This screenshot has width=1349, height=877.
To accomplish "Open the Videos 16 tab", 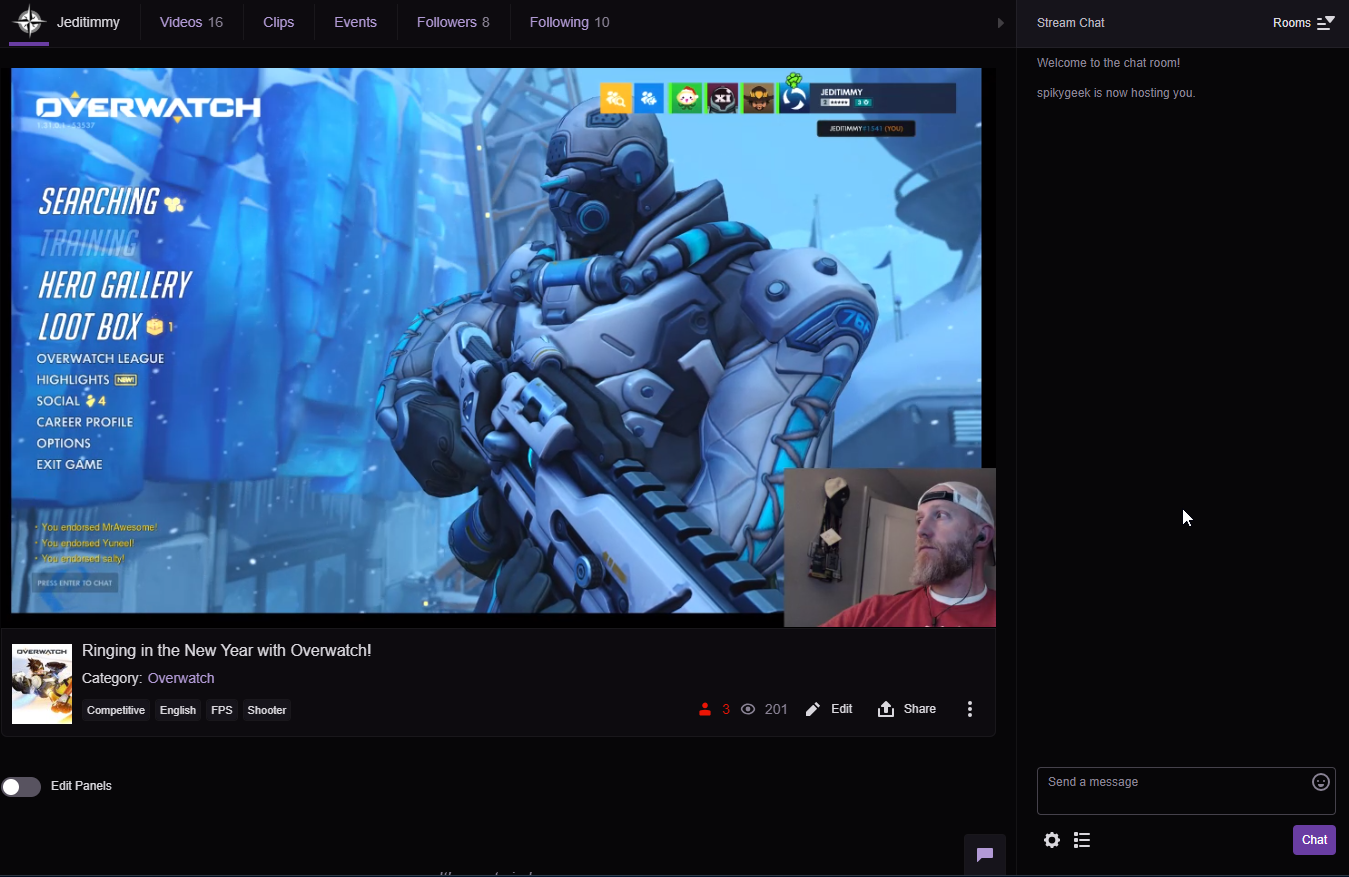I will point(191,22).
